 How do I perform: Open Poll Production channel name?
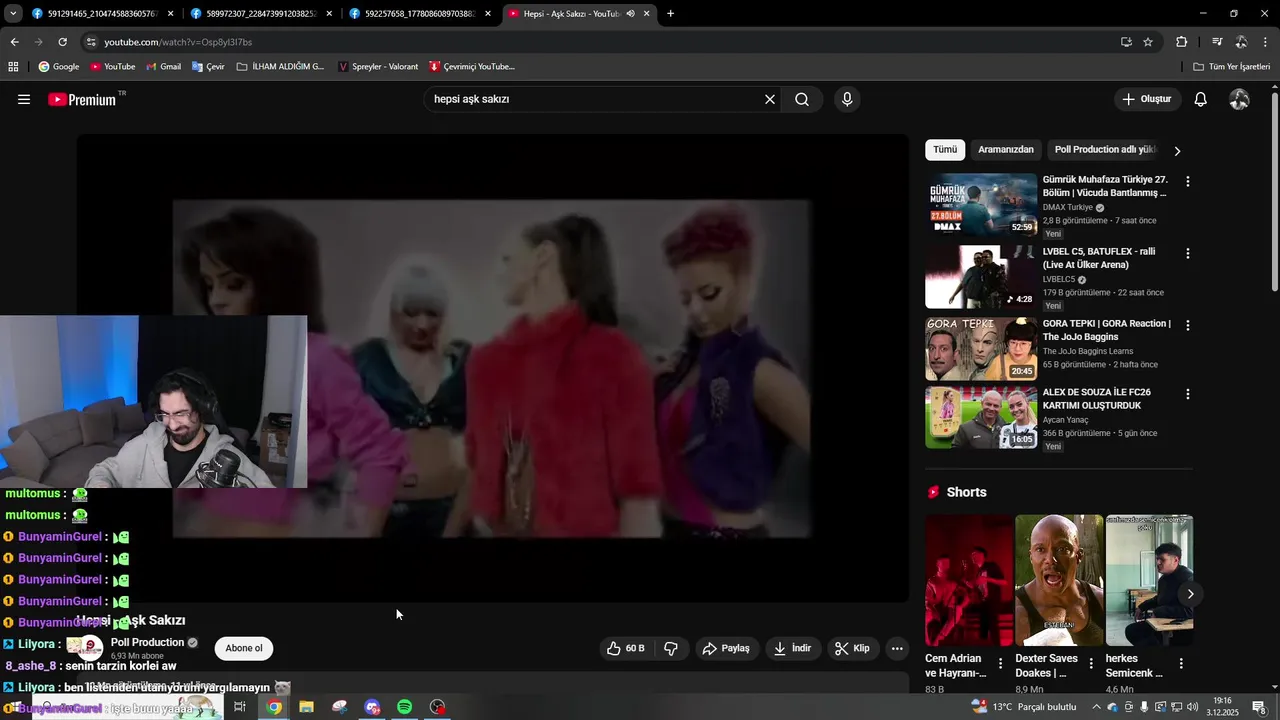148,642
